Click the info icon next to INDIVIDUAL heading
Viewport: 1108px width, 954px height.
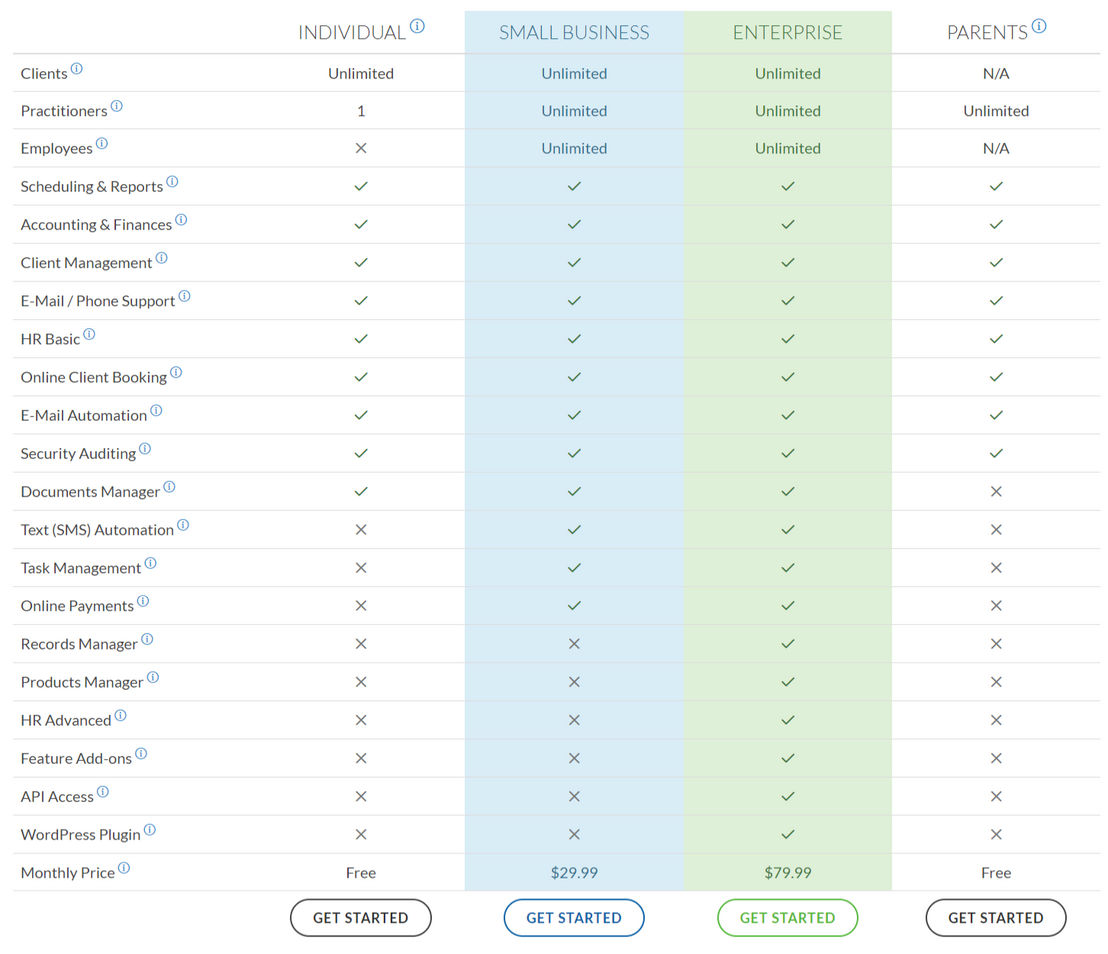click(x=418, y=26)
